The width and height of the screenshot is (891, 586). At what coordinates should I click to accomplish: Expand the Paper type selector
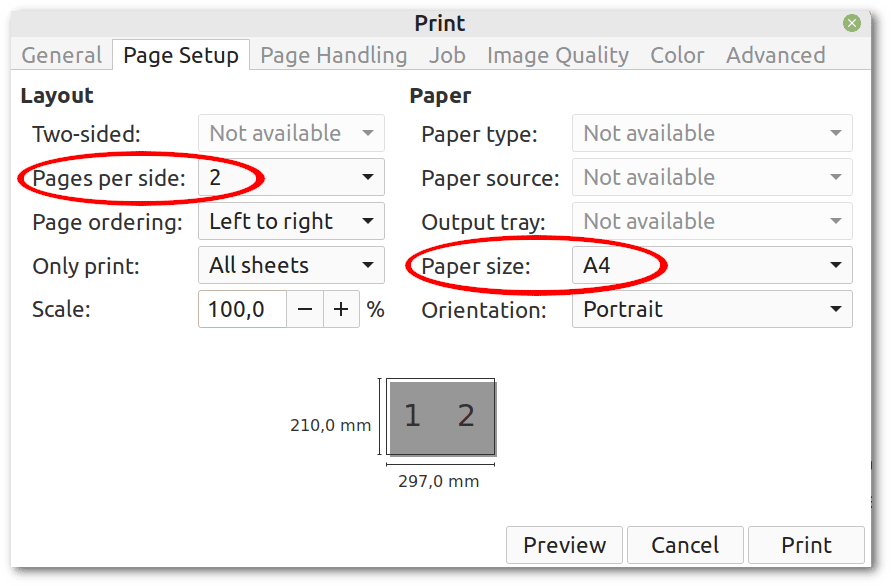(711, 133)
